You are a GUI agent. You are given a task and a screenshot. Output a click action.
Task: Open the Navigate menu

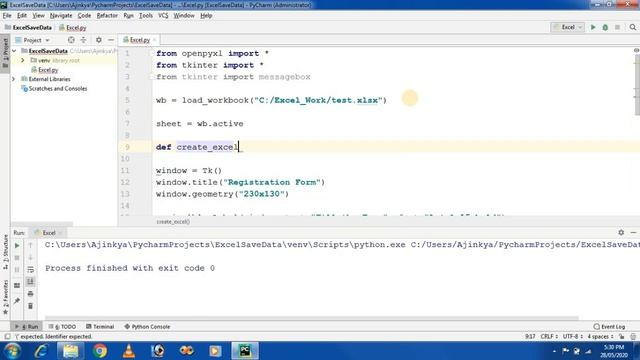pos(61,16)
